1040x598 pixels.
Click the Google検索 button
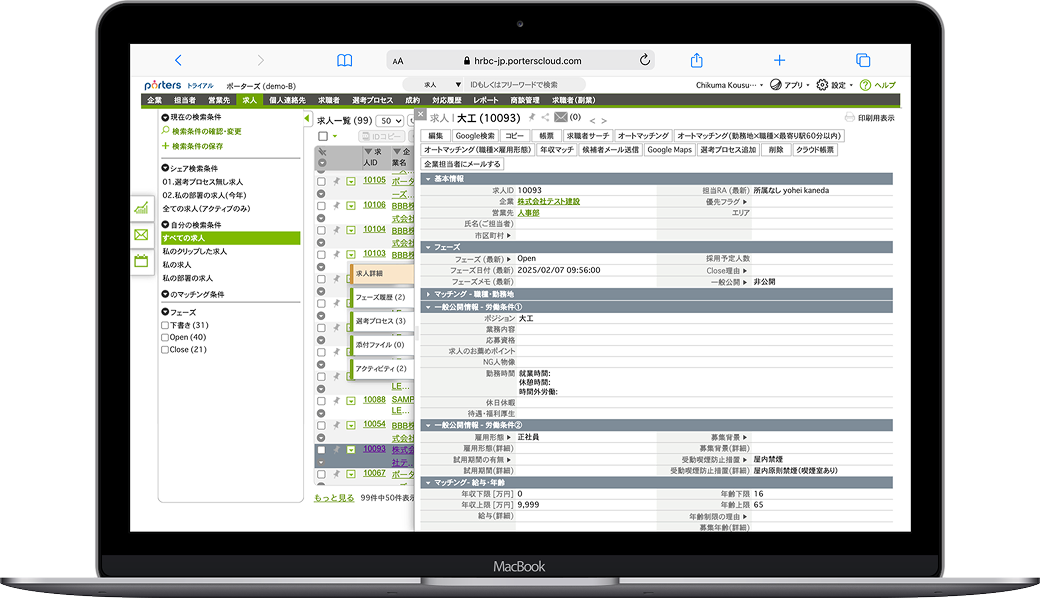tap(475, 136)
